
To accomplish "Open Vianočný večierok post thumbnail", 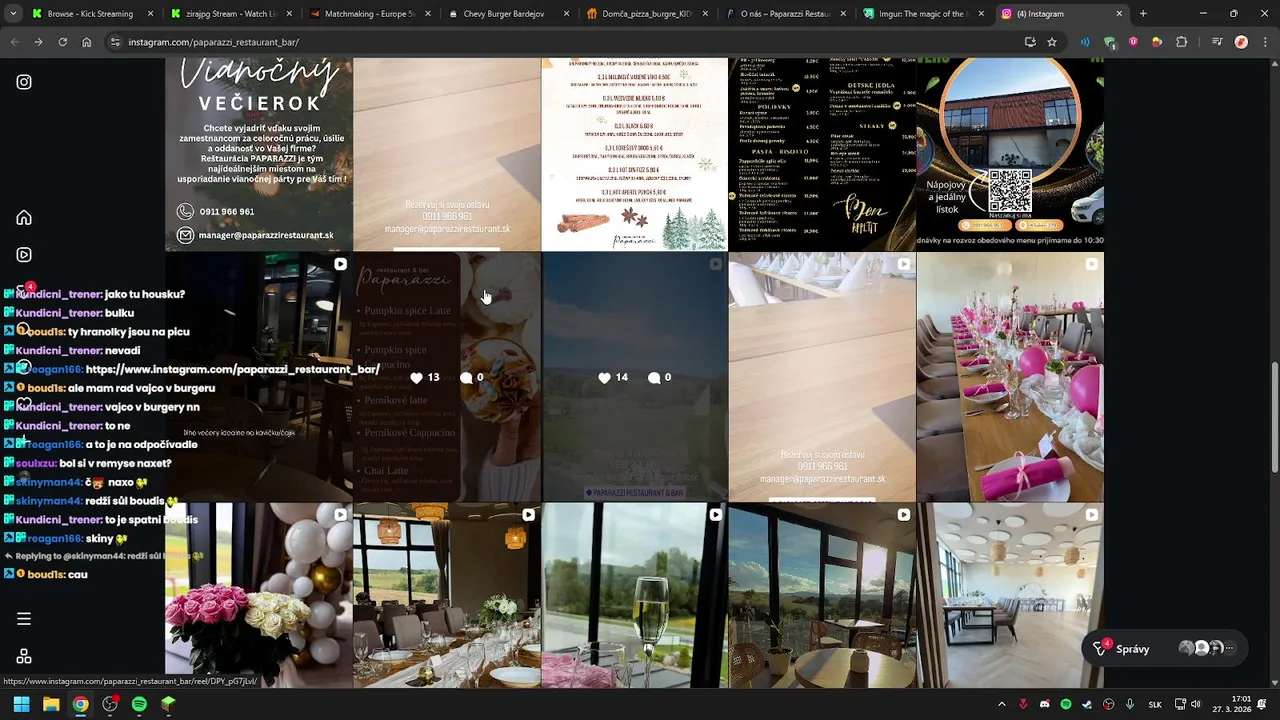I will [259, 154].
